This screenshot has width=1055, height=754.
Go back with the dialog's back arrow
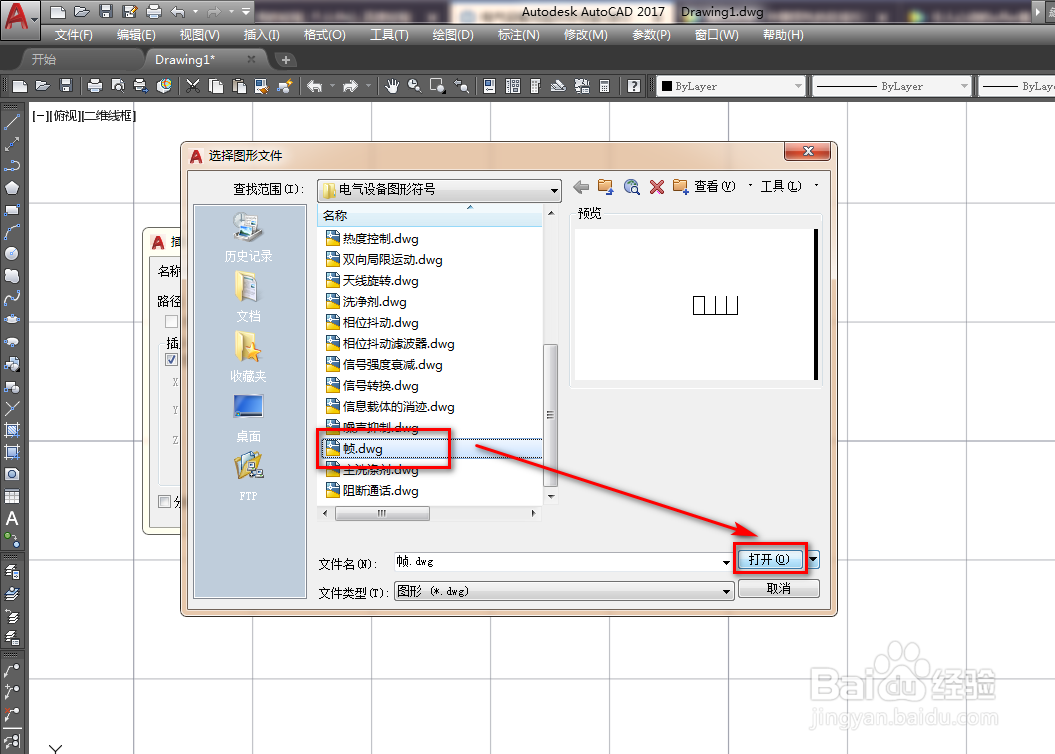[581, 187]
